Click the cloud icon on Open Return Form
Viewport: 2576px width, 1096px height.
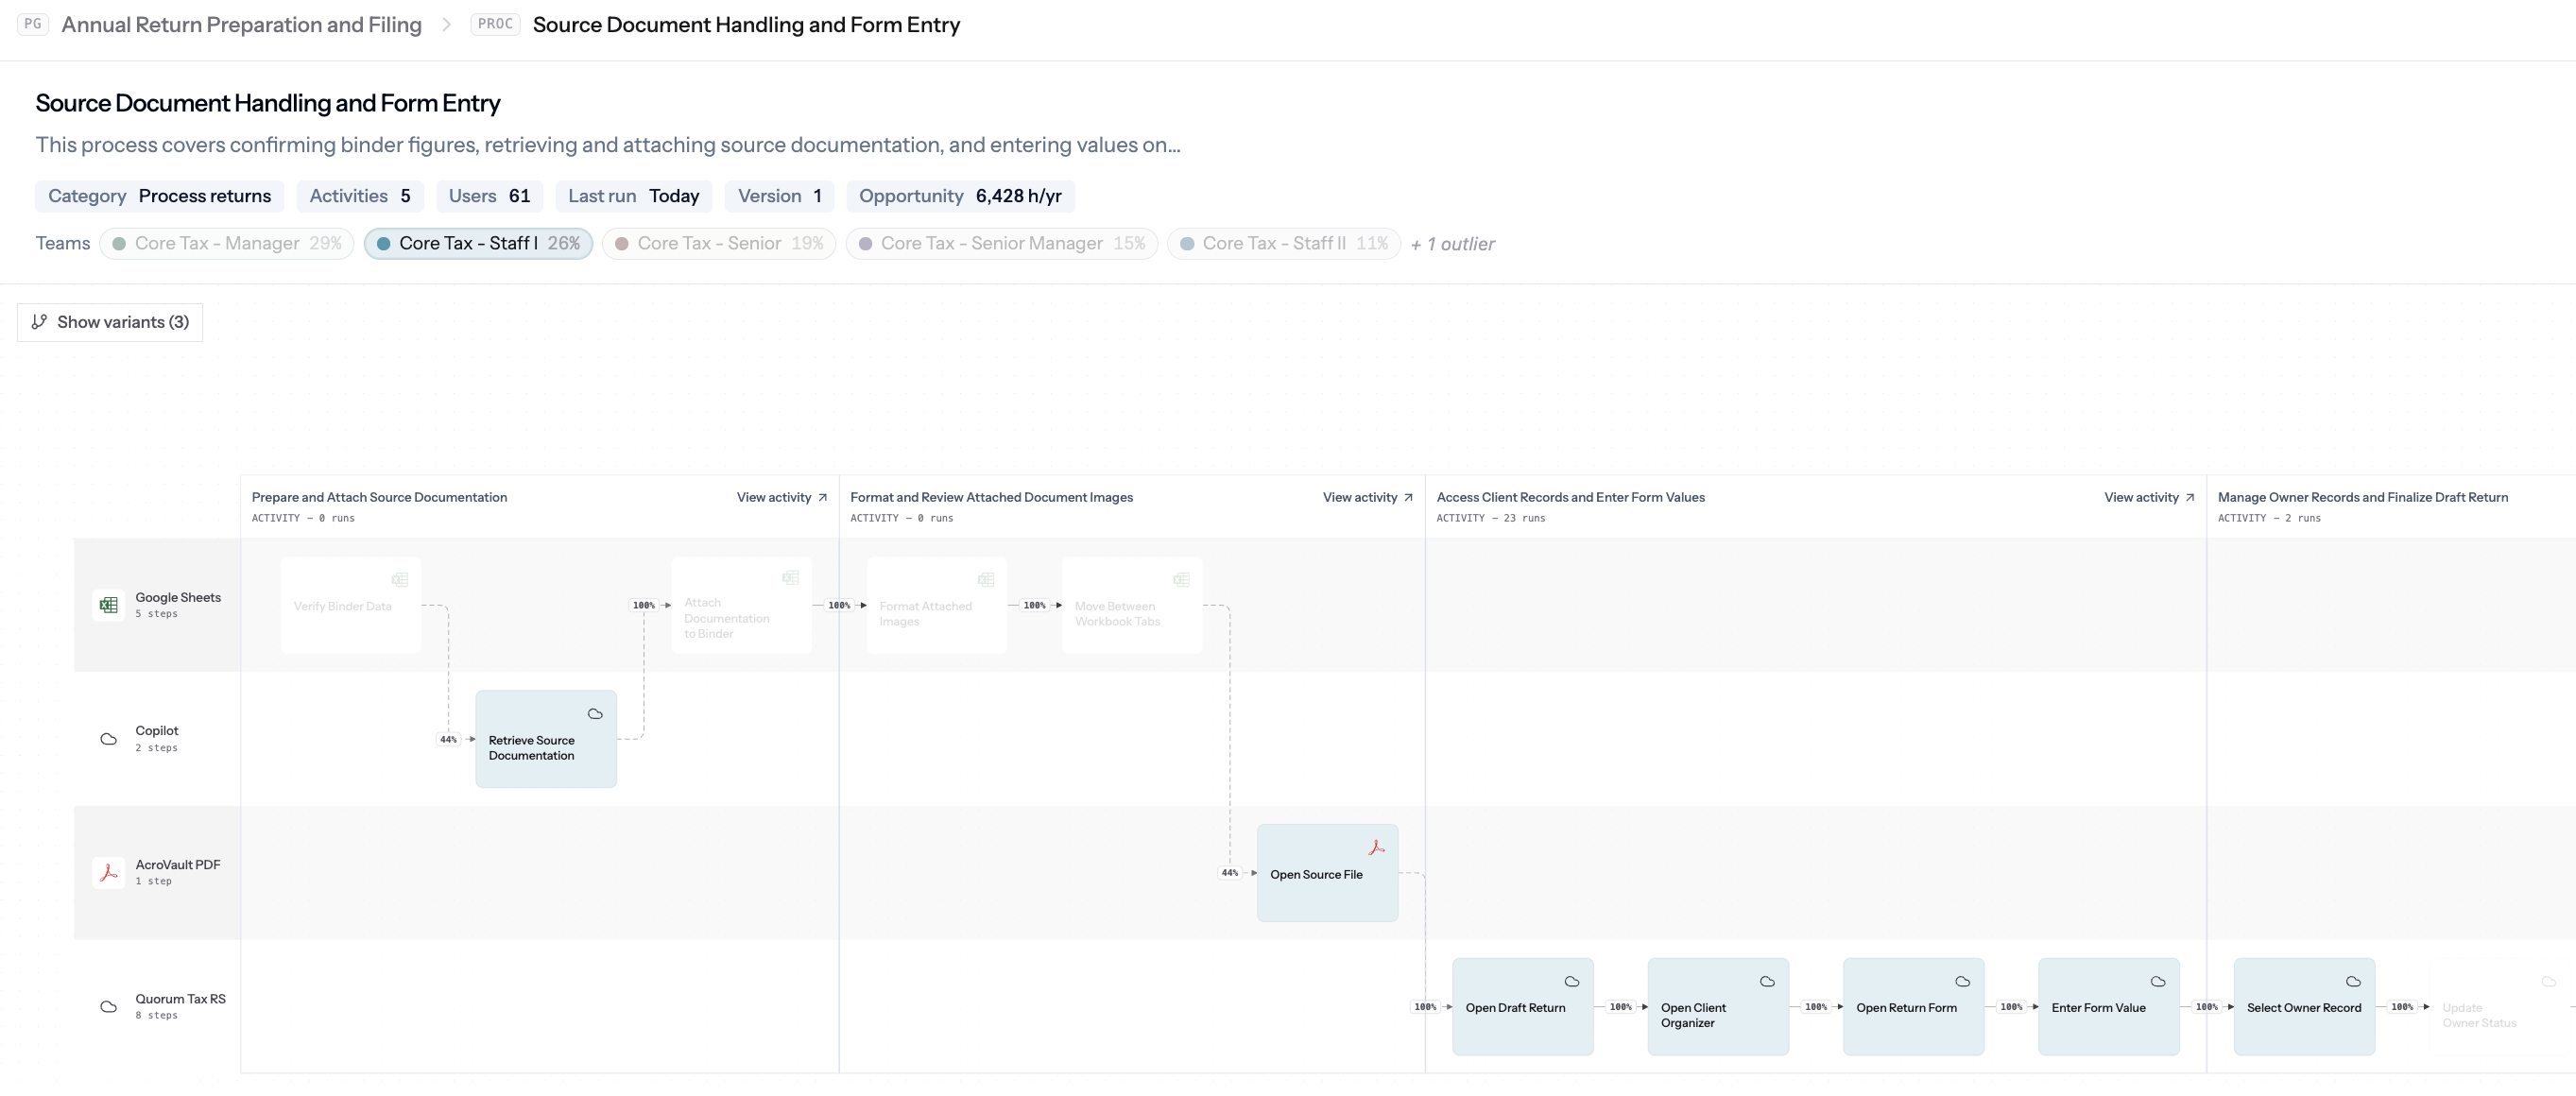(x=1963, y=981)
